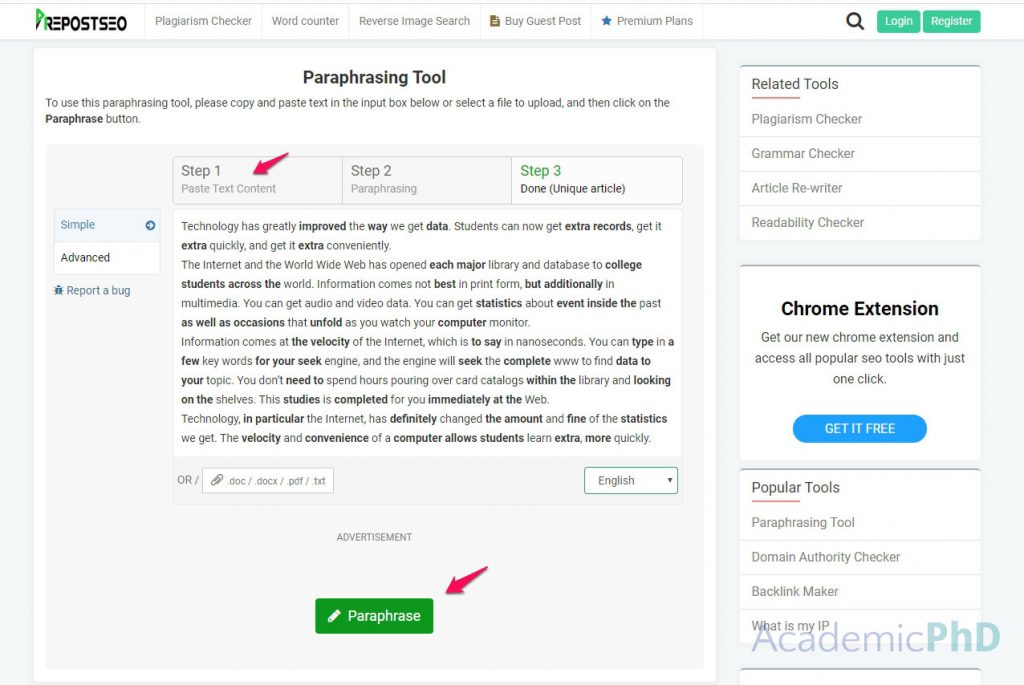This screenshot has width=1024, height=685.
Task: Click inside the paraphrased text area
Action: tap(427, 332)
